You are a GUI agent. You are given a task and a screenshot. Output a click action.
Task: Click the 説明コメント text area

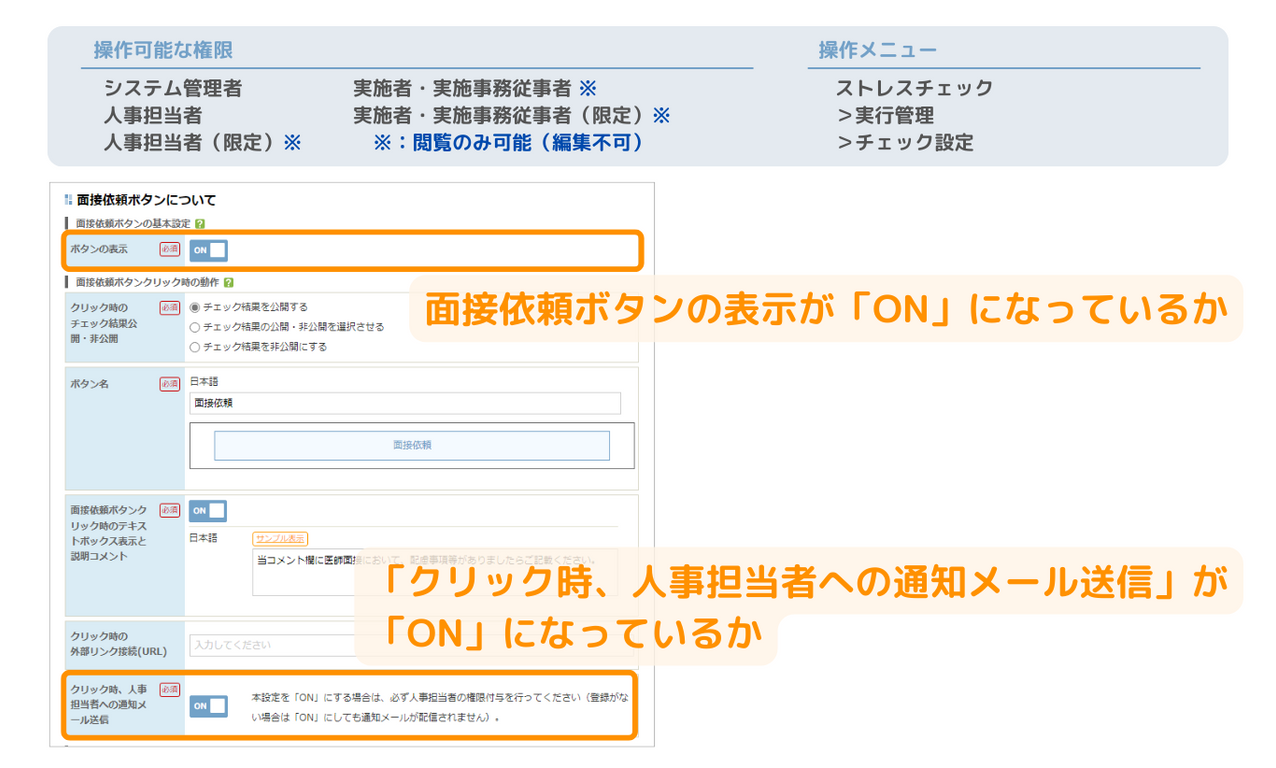coord(300,575)
